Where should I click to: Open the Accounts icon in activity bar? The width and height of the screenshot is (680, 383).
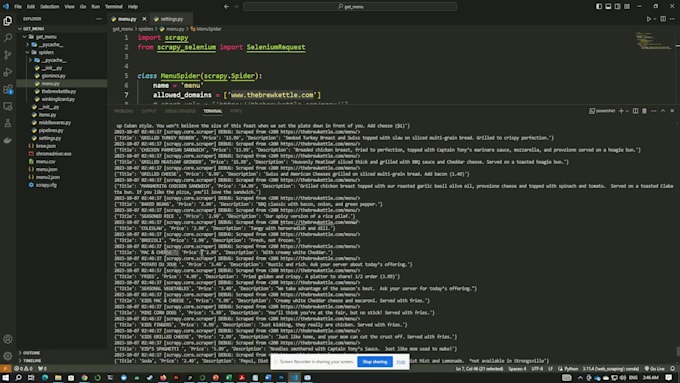click(x=7, y=339)
